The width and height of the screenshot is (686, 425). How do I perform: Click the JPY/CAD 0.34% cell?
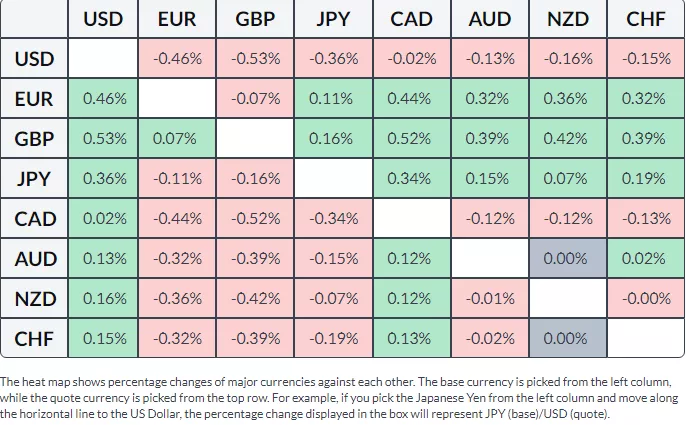click(x=411, y=178)
